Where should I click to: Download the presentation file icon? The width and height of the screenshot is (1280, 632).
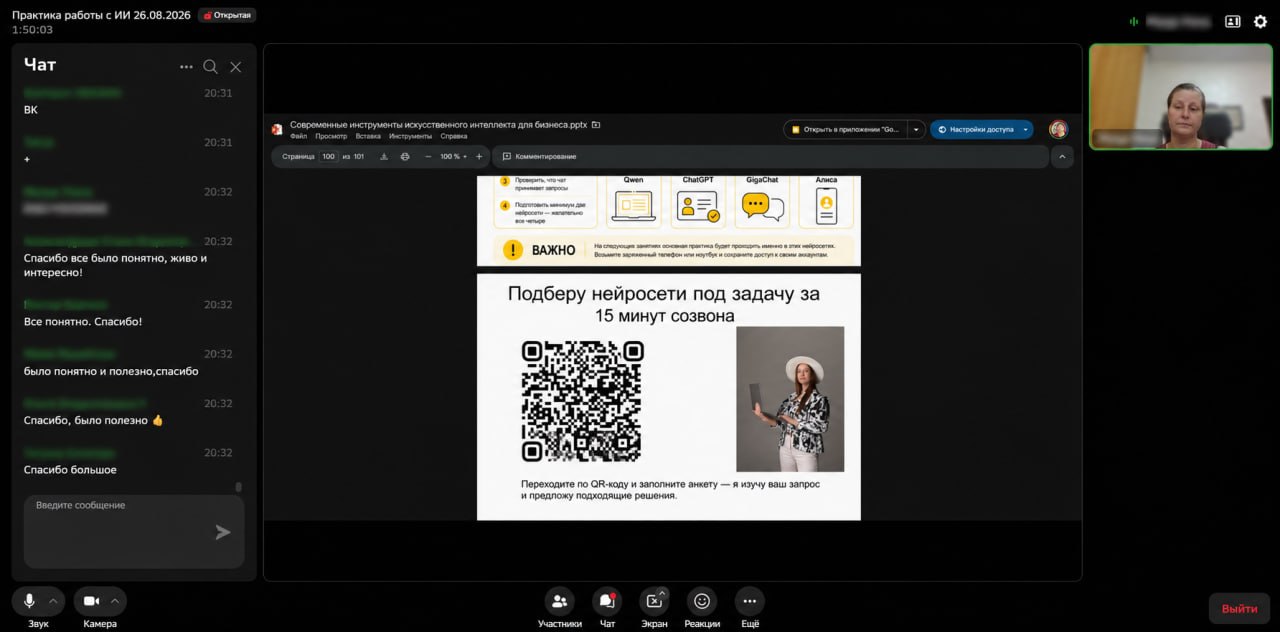tap(384, 156)
